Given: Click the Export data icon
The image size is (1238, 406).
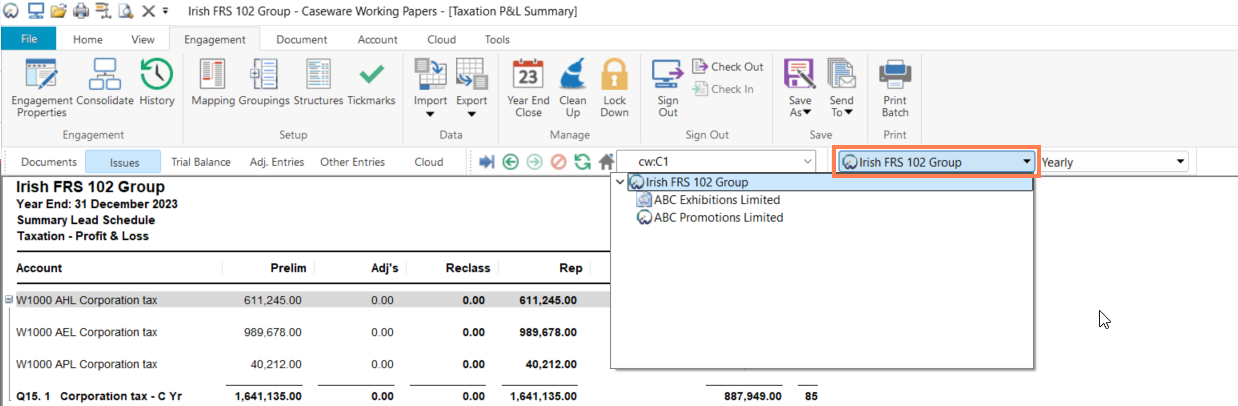Looking at the screenshot, I should coord(472,76).
